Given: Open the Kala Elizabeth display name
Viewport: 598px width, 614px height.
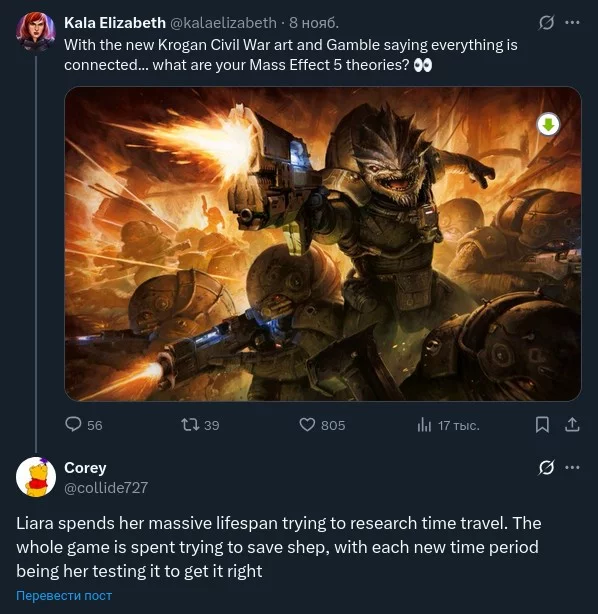Looking at the screenshot, I should click(x=115, y=23).
